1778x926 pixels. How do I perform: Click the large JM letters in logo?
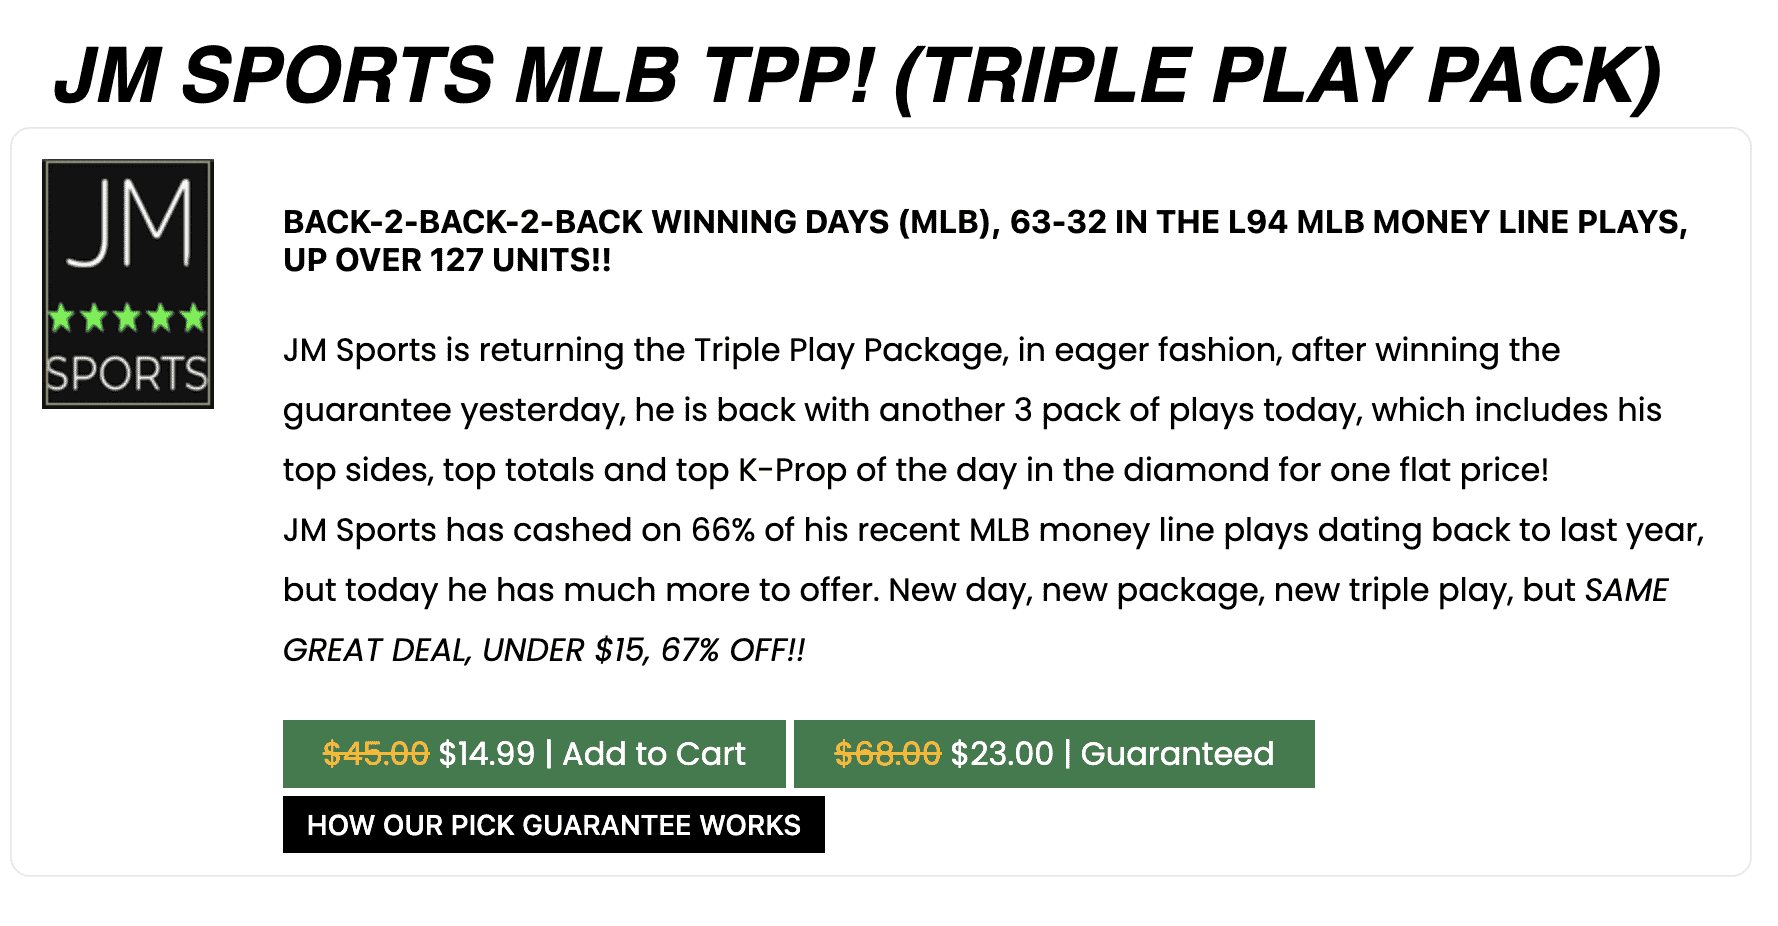[129, 224]
